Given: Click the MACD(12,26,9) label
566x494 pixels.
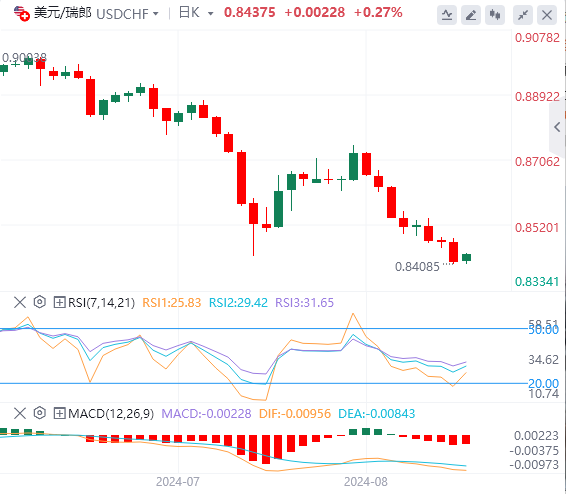Looking at the screenshot, I should [x=111, y=413].
